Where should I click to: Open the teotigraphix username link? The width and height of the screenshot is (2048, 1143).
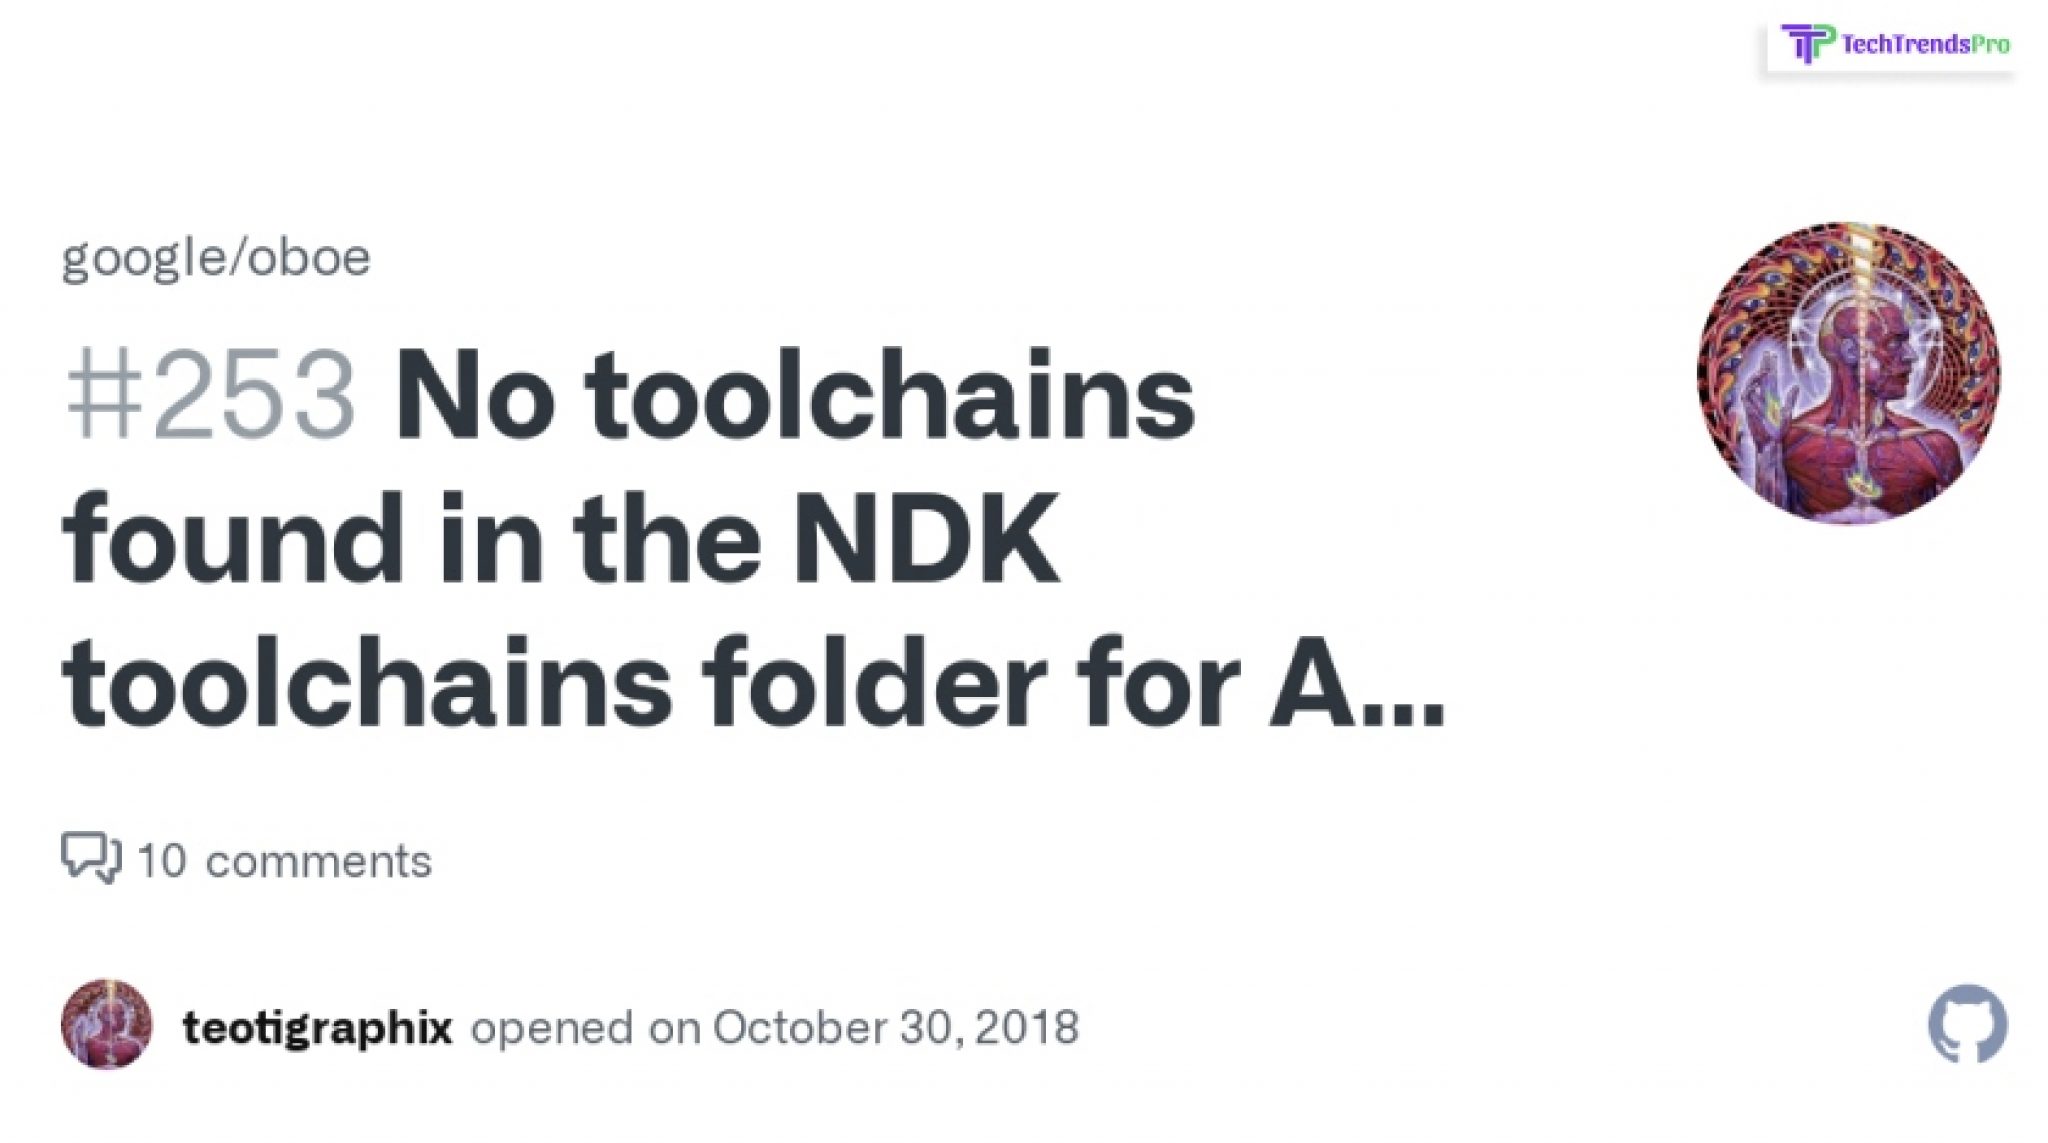(x=317, y=1027)
